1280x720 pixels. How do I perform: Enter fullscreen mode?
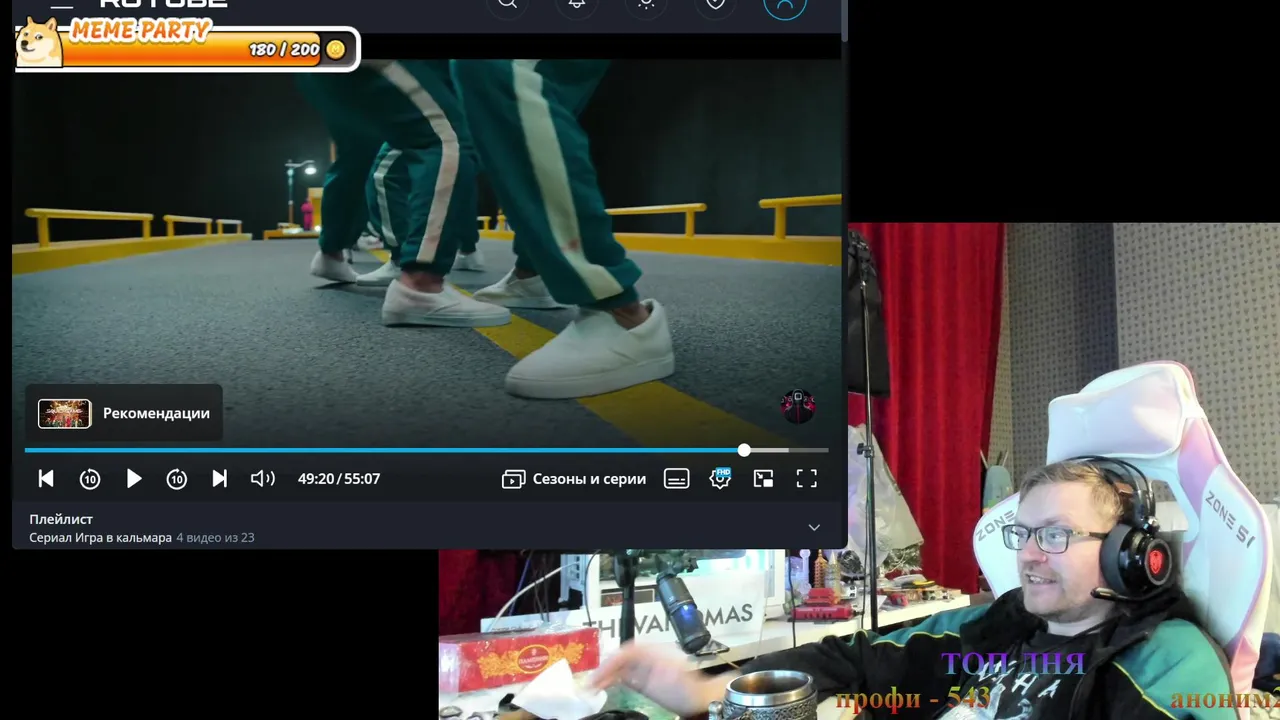point(807,479)
